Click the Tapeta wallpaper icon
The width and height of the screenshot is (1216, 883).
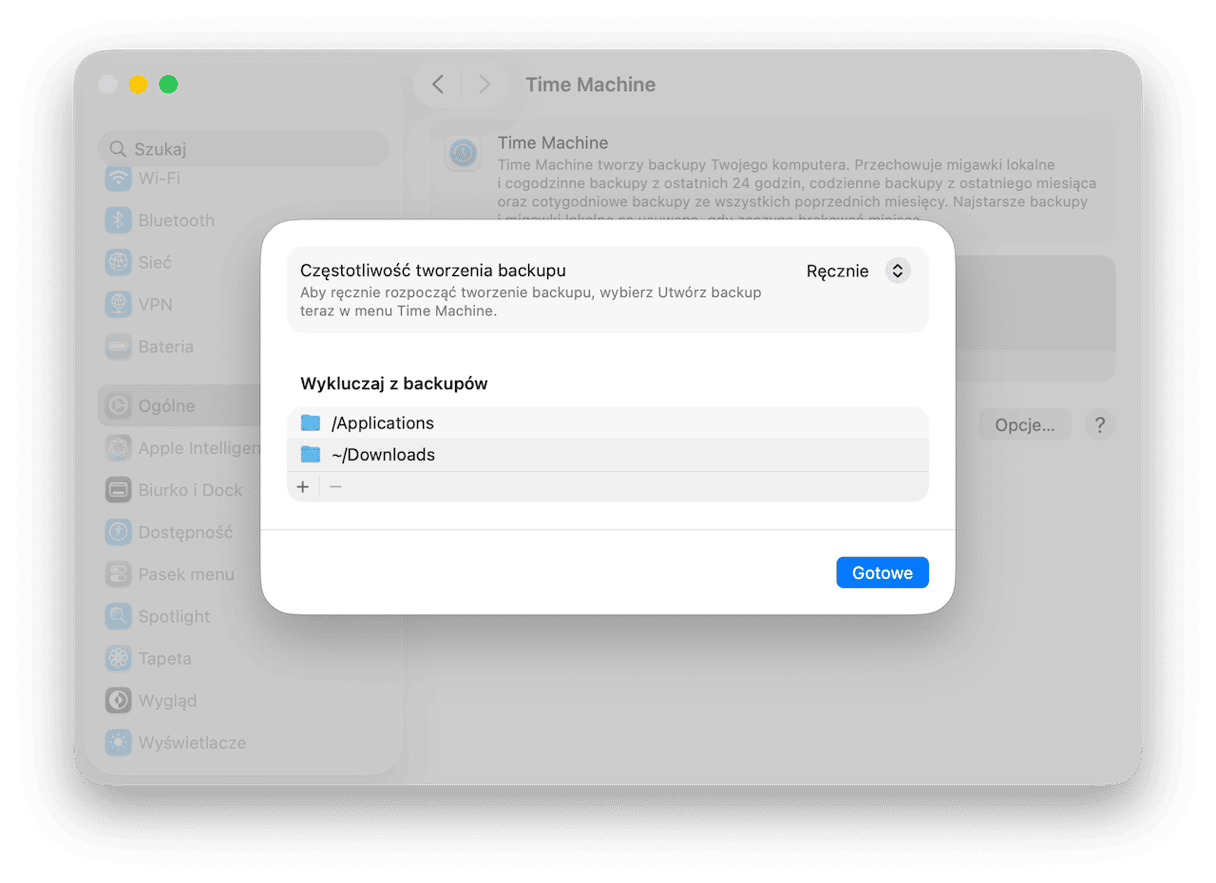[x=119, y=659]
